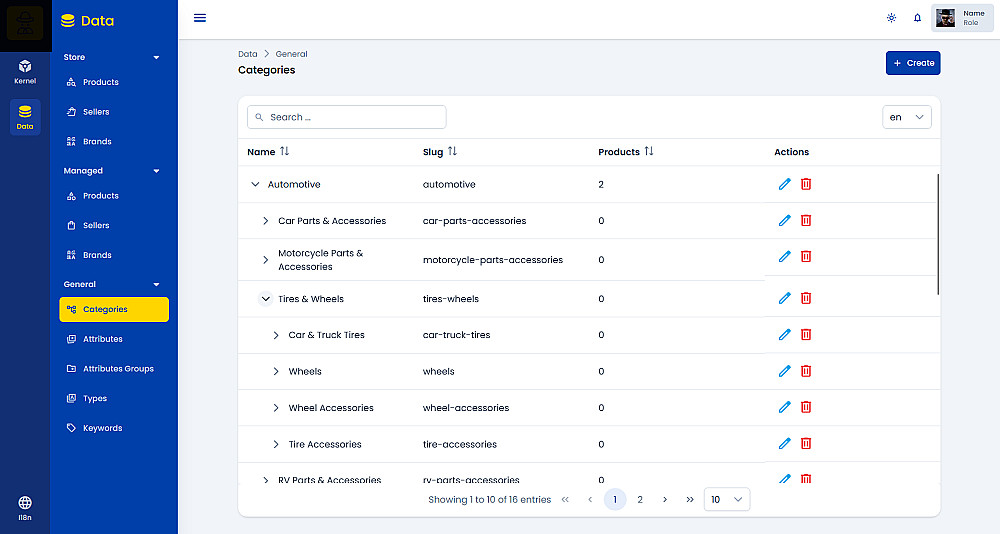The height and width of the screenshot is (534, 1000).
Task: Collapse the Automotive category row
Action: pos(255,185)
